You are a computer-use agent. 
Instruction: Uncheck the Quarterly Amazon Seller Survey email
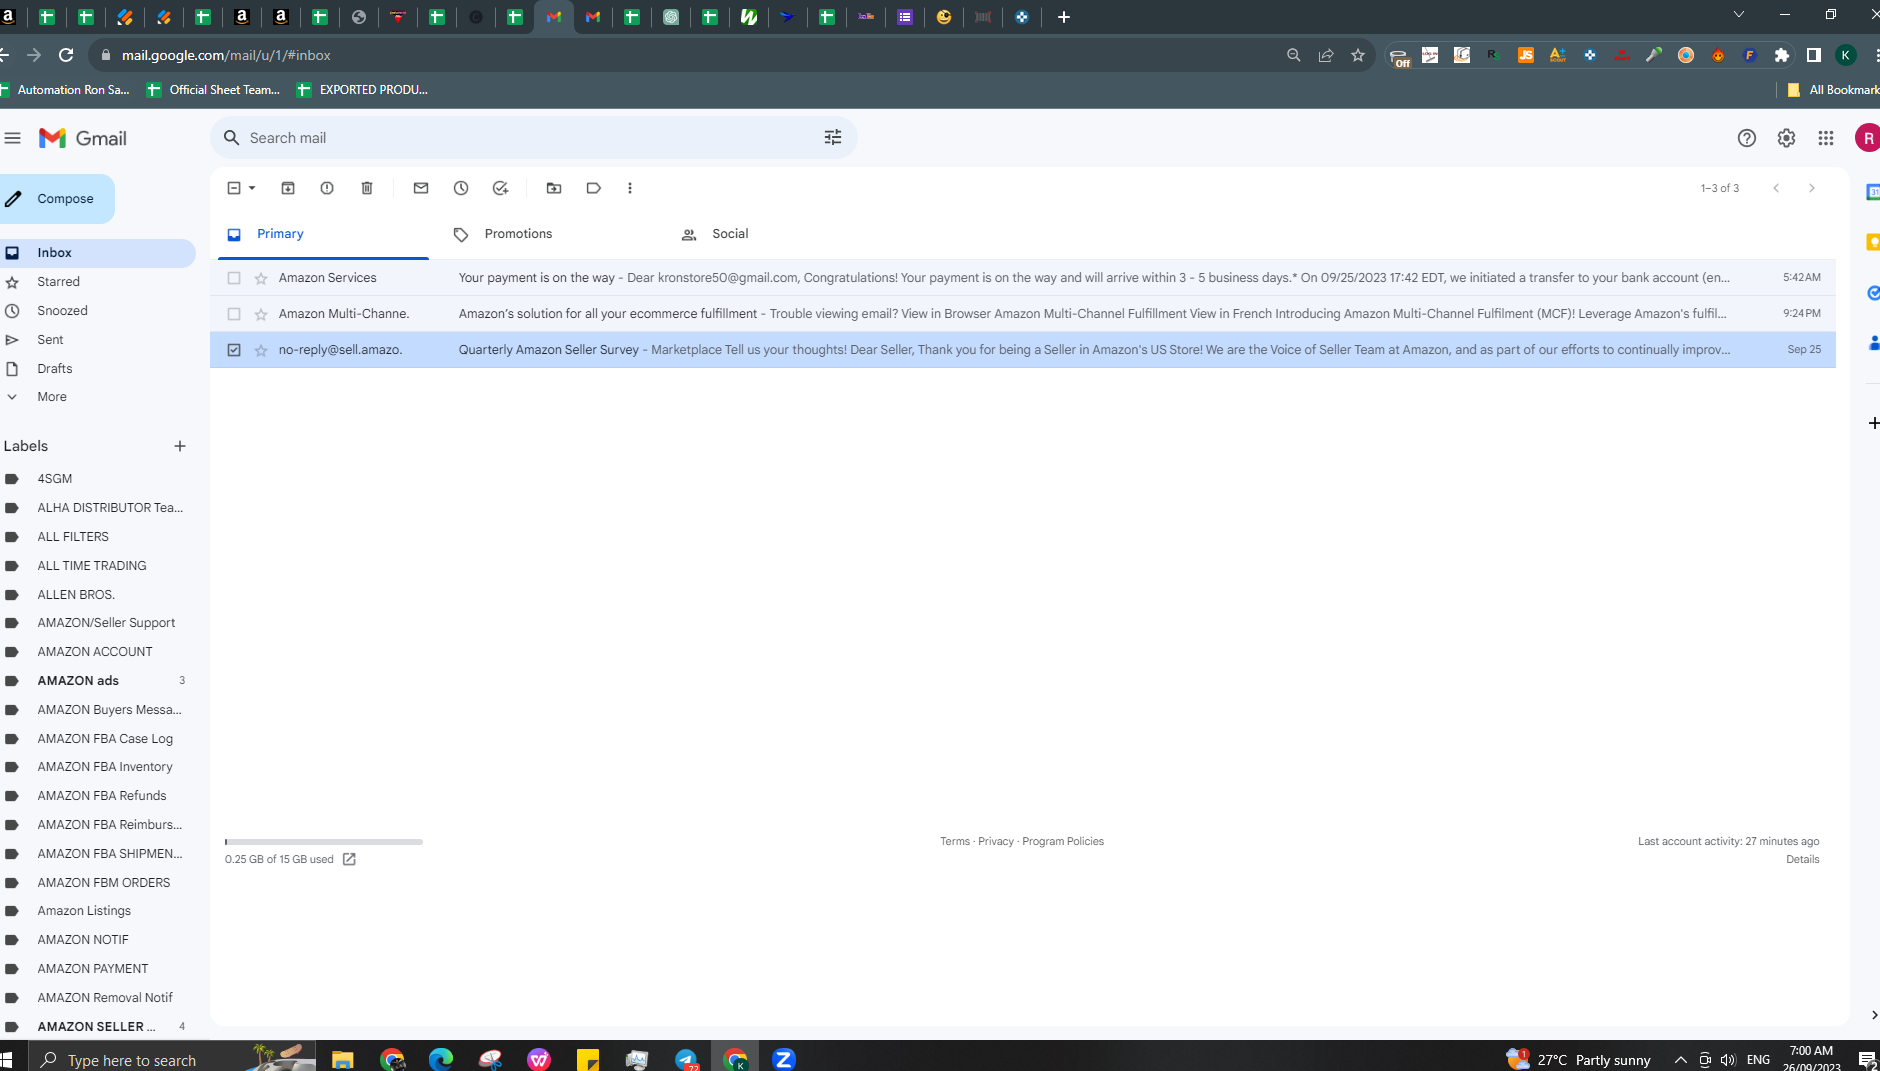click(234, 350)
